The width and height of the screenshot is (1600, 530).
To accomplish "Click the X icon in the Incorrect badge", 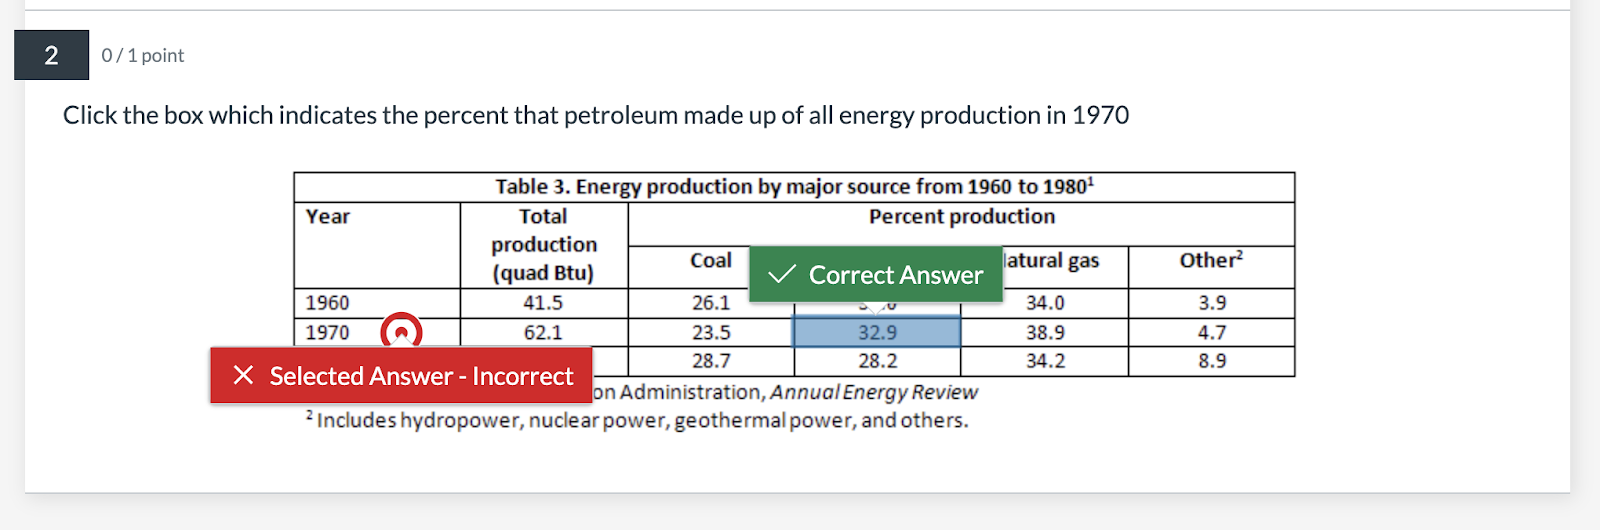I will (x=243, y=375).
